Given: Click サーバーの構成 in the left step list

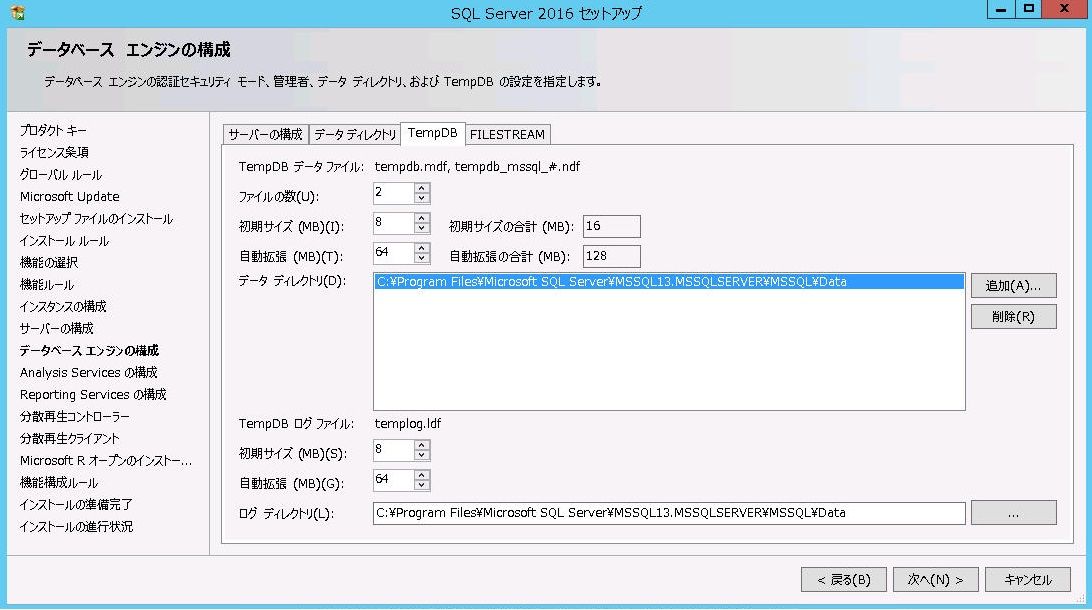Looking at the screenshot, I should coord(56,329).
